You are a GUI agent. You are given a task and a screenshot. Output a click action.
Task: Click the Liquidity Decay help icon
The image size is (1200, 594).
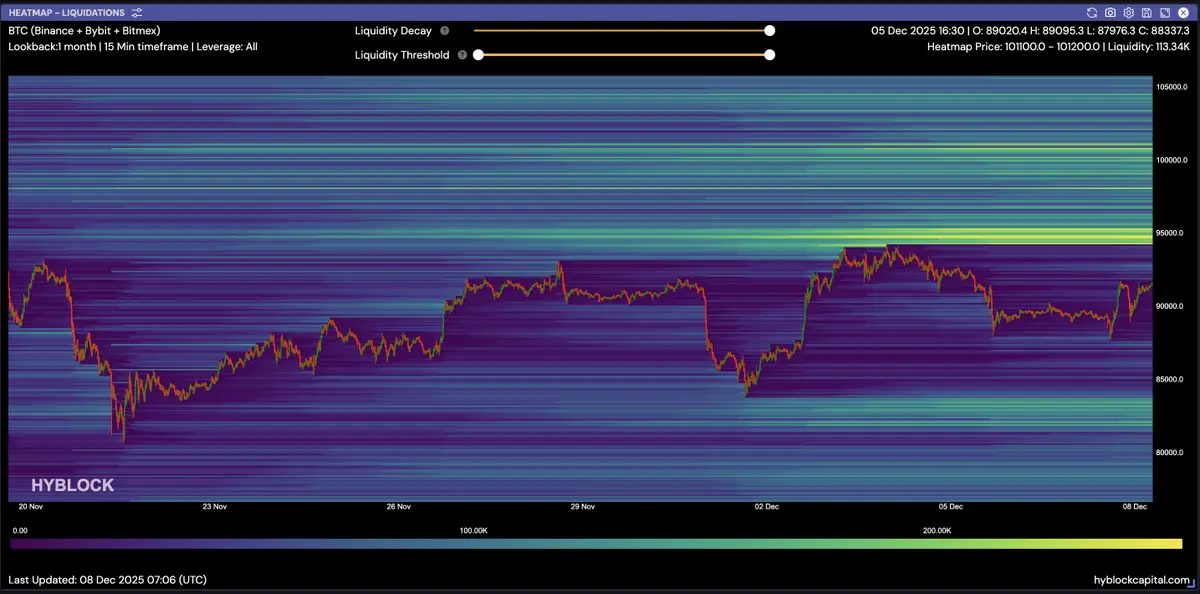point(444,31)
